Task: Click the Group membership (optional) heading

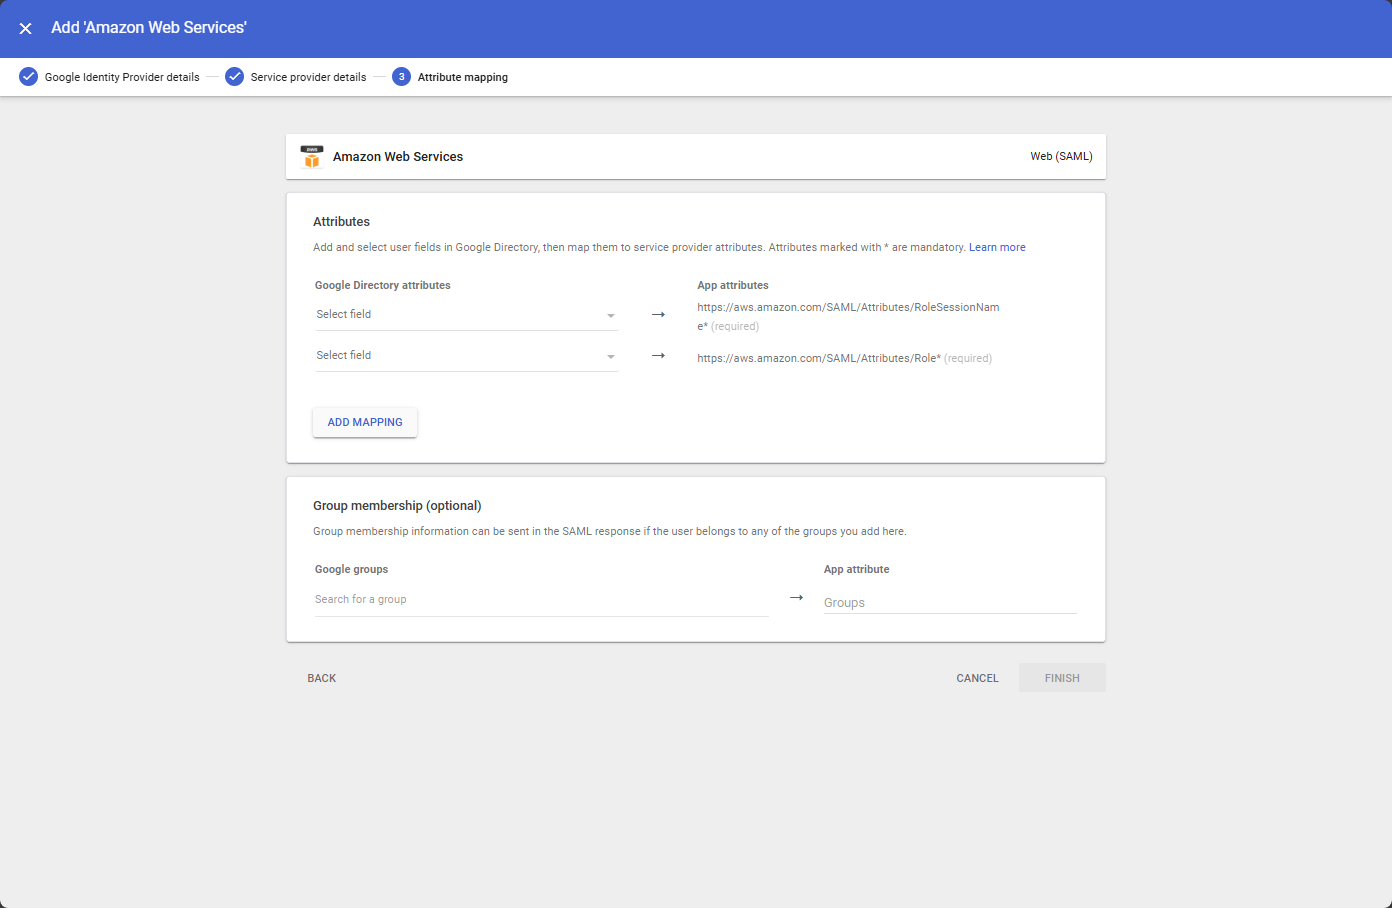Action: pyautogui.click(x=397, y=506)
